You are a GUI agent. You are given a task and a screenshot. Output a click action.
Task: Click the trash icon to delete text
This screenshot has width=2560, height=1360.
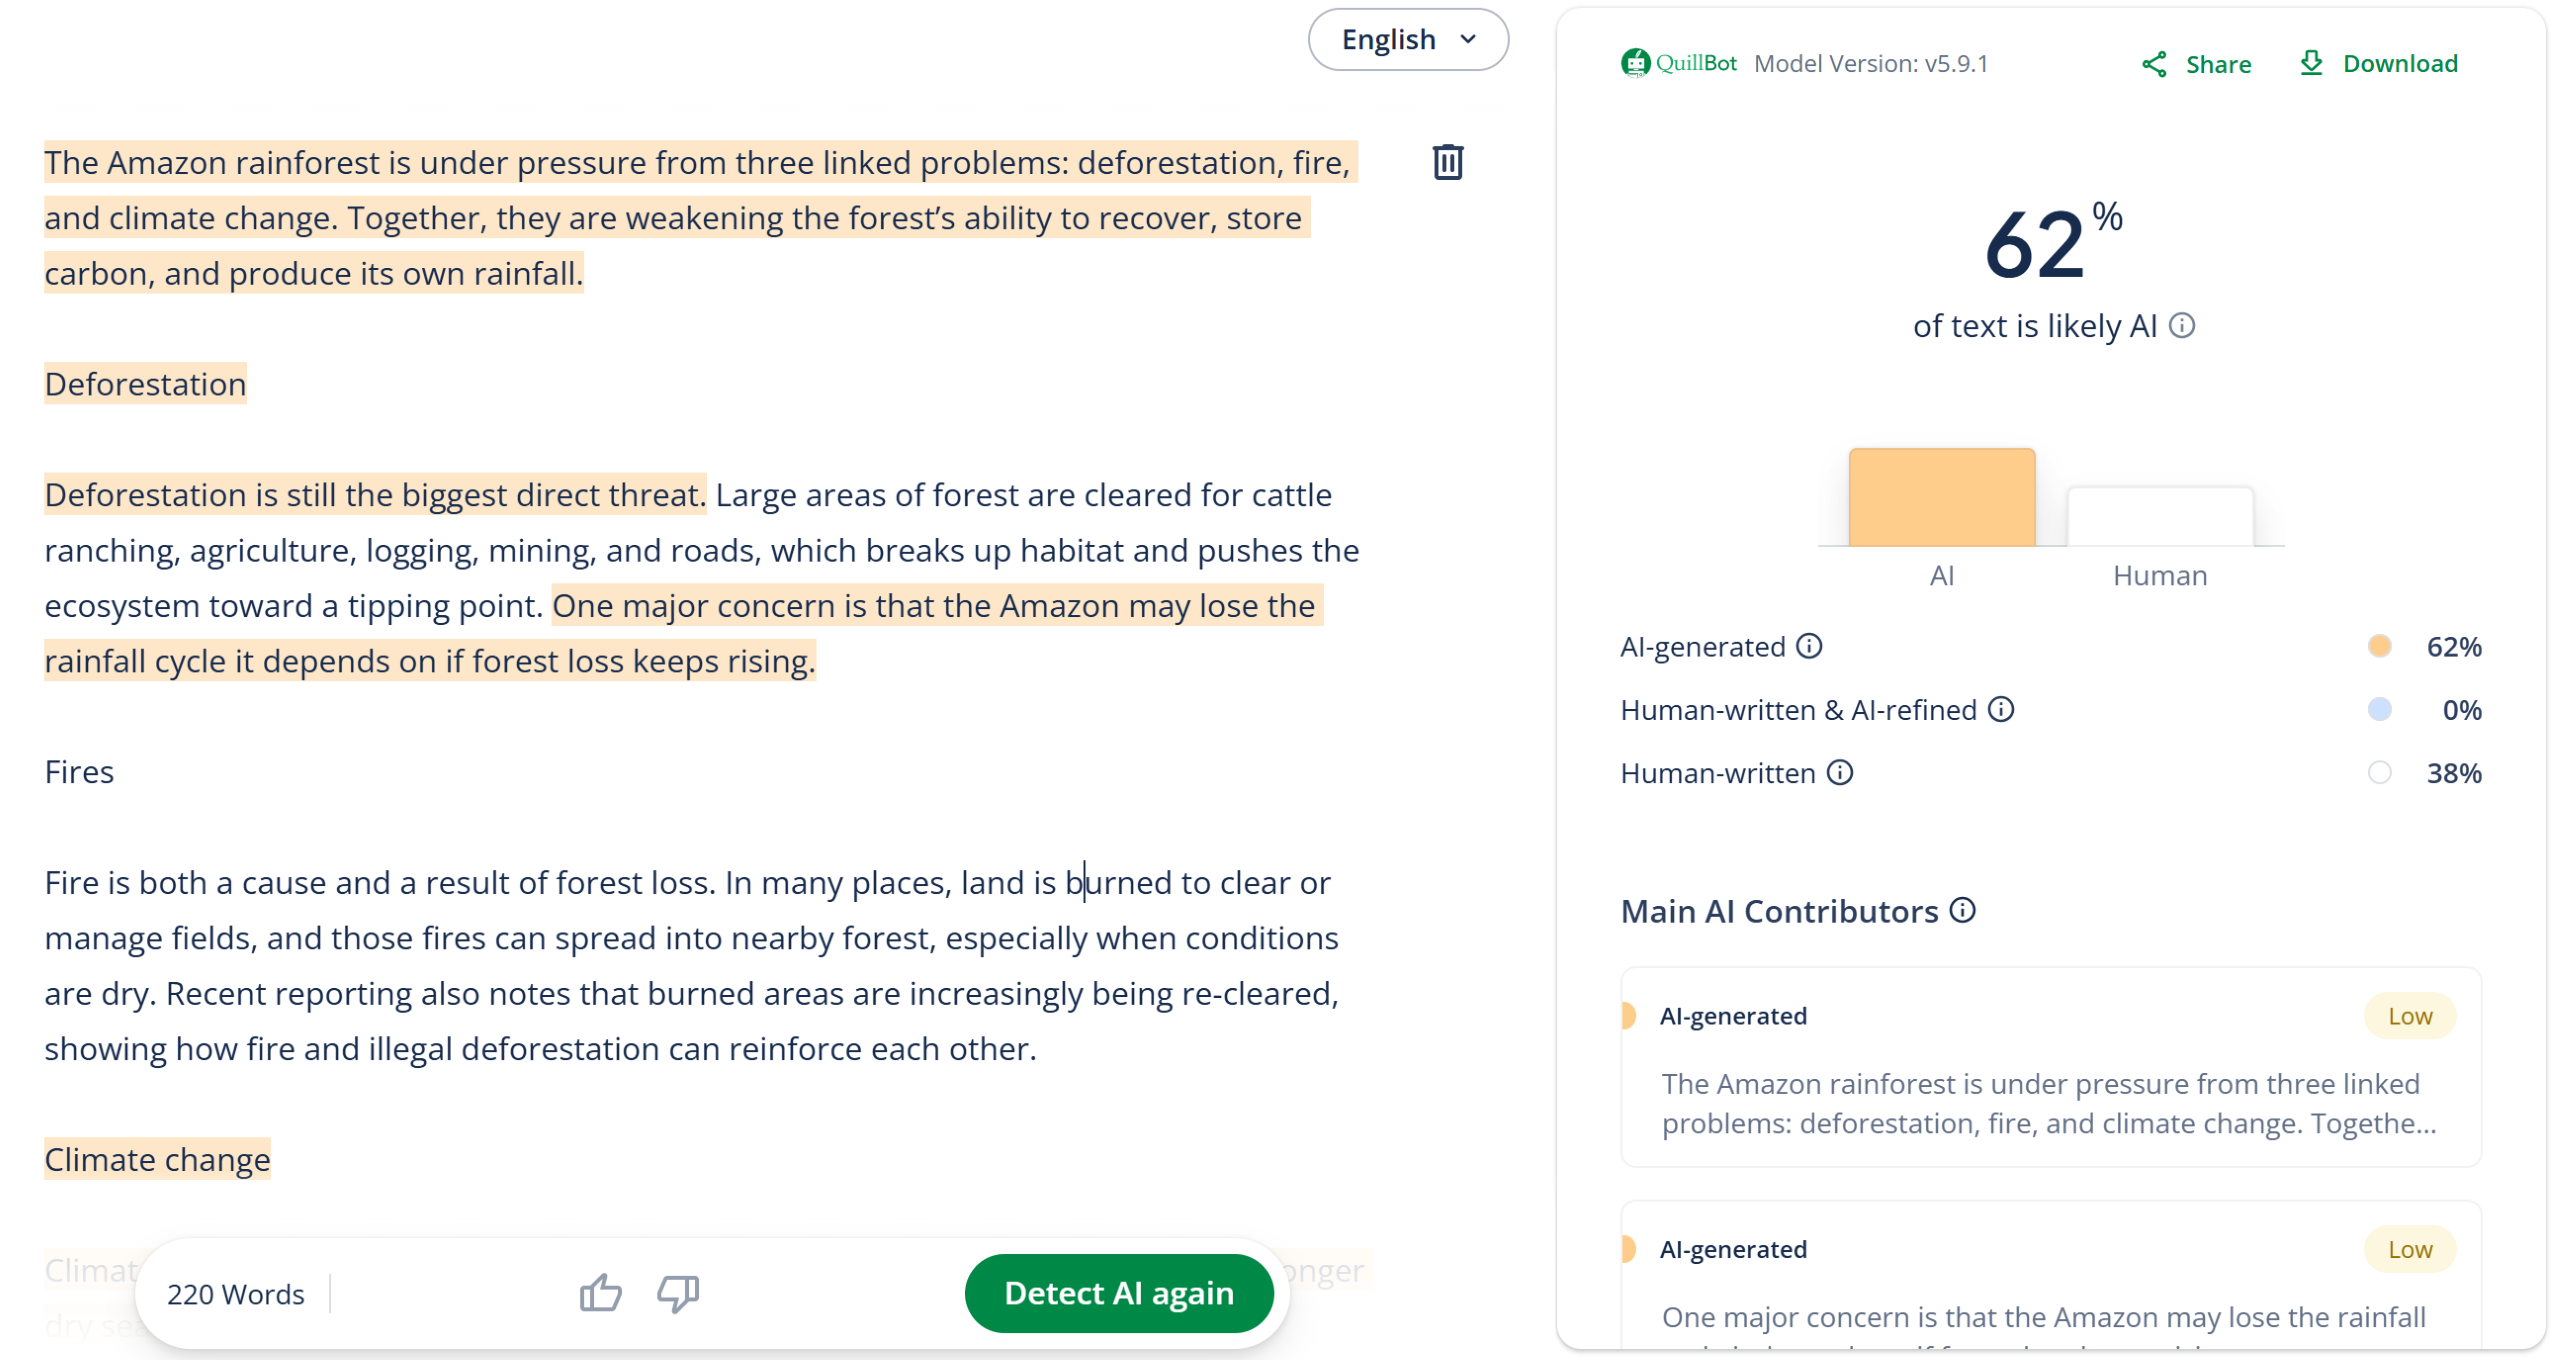tap(1447, 162)
